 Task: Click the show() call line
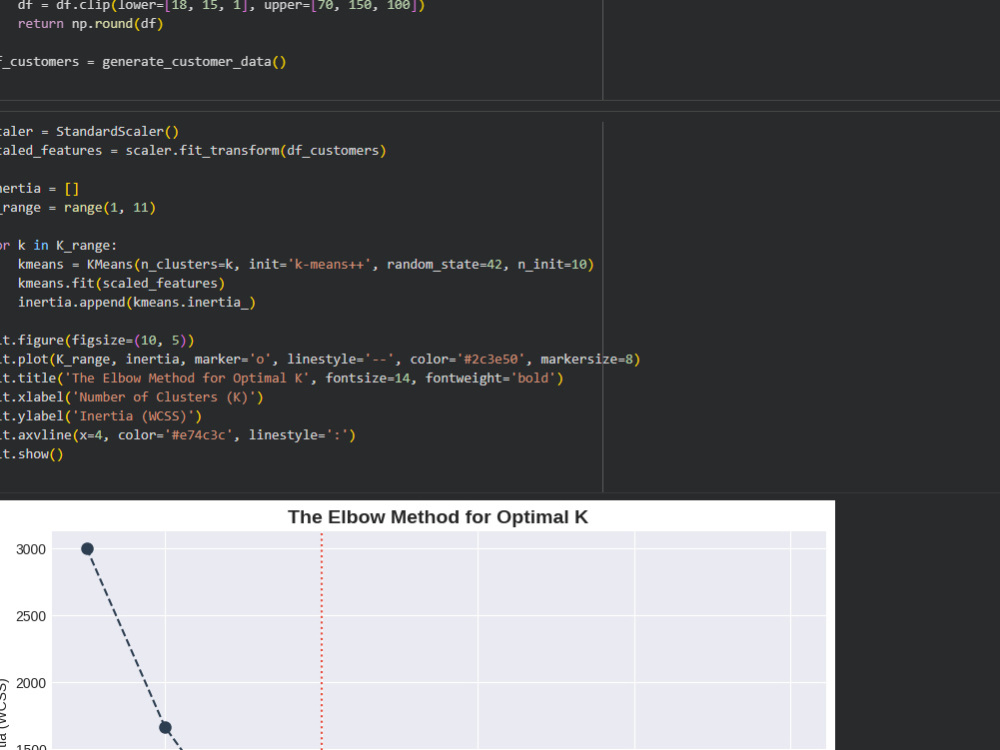[32, 454]
